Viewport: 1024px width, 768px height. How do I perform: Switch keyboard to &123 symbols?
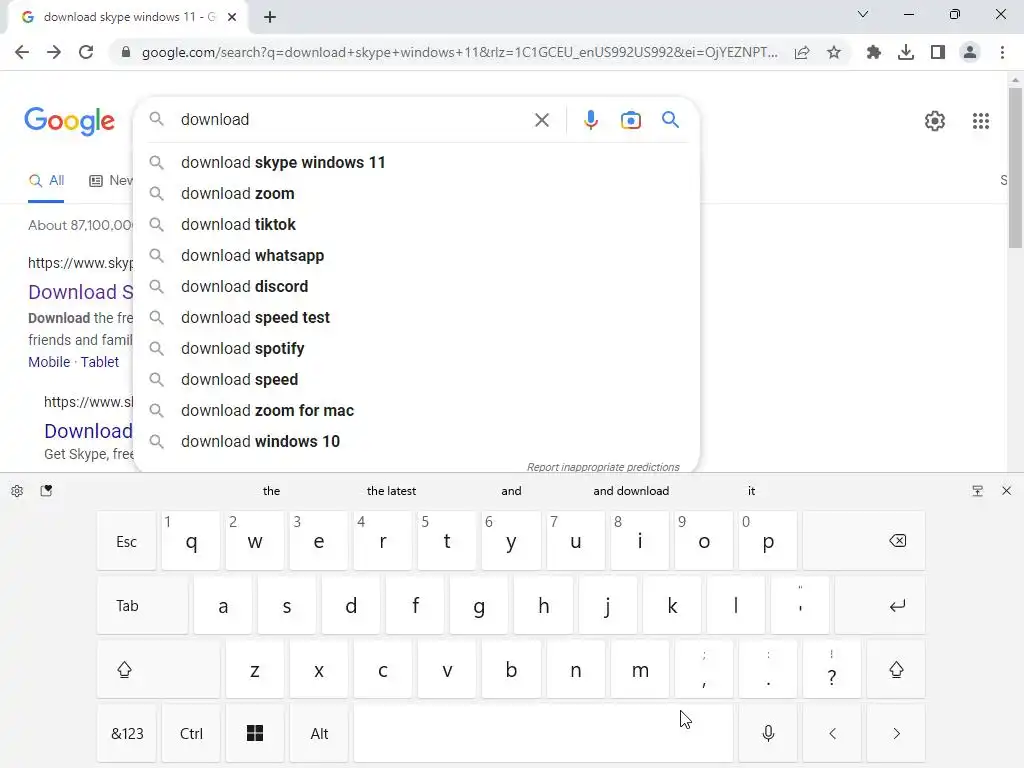[127, 733]
